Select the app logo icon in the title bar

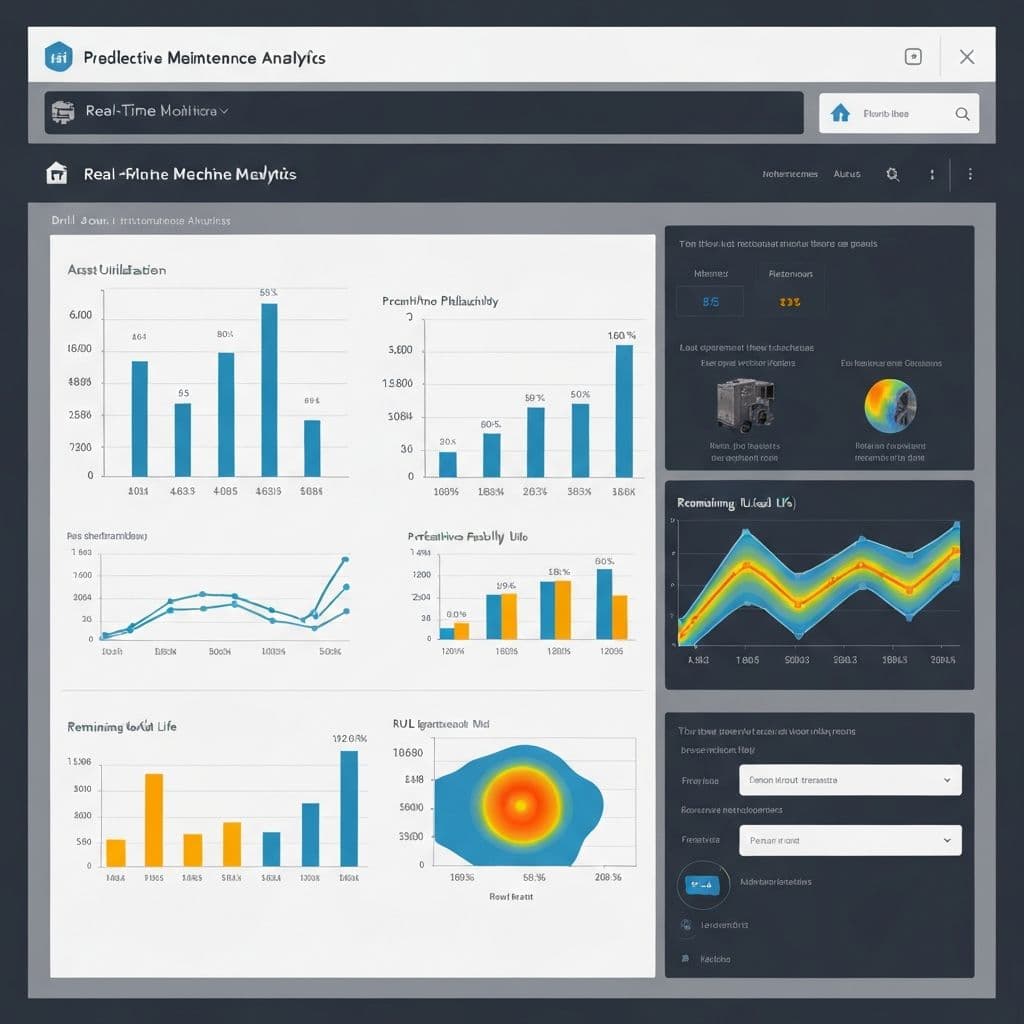click(x=58, y=57)
